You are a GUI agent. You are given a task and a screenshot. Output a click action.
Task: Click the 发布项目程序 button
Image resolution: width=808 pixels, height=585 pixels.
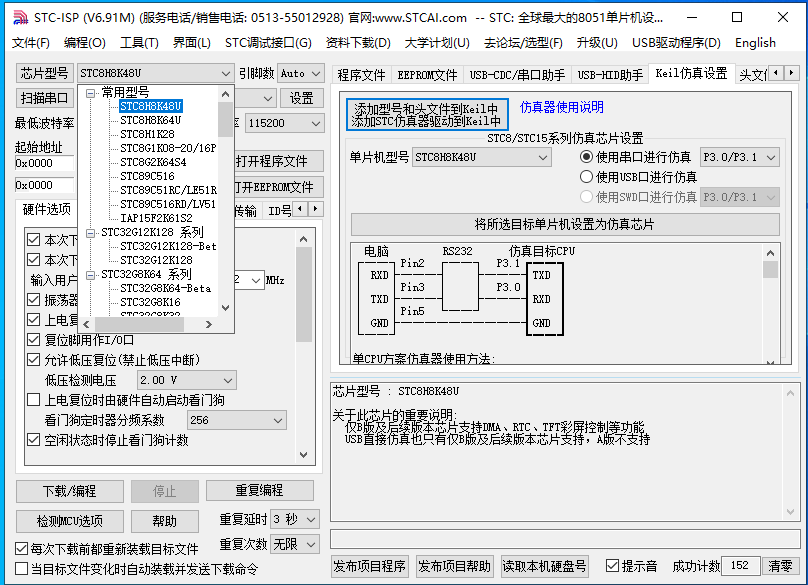pyautogui.click(x=369, y=566)
